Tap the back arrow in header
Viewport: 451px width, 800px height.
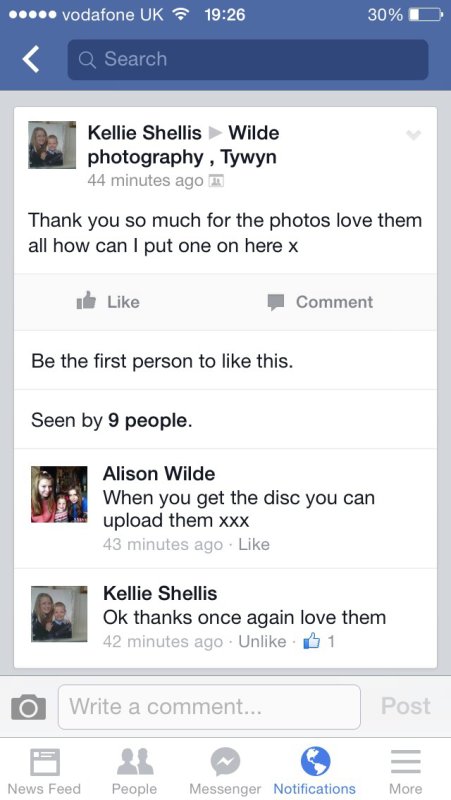pos(31,59)
